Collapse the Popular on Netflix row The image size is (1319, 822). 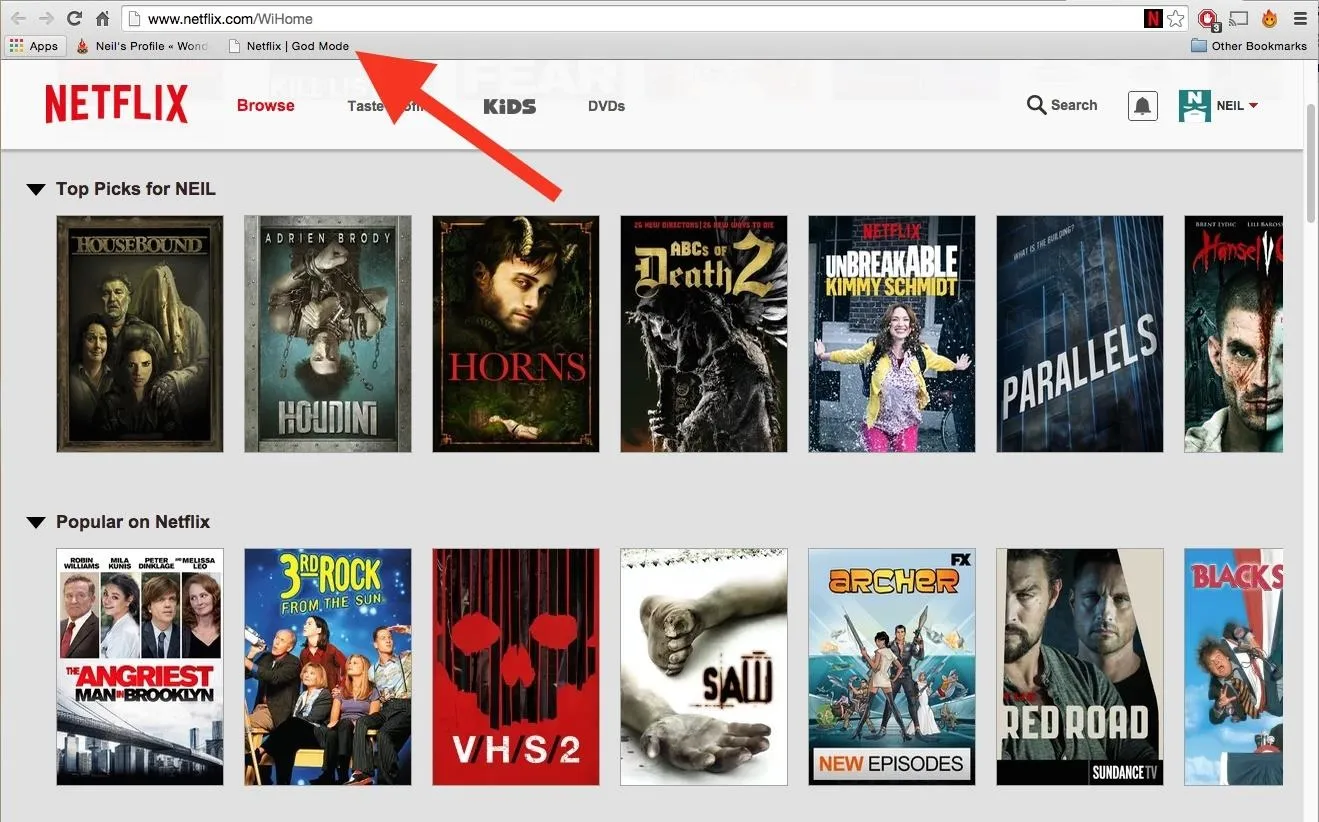pyautogui.click(x=36, y=522)
